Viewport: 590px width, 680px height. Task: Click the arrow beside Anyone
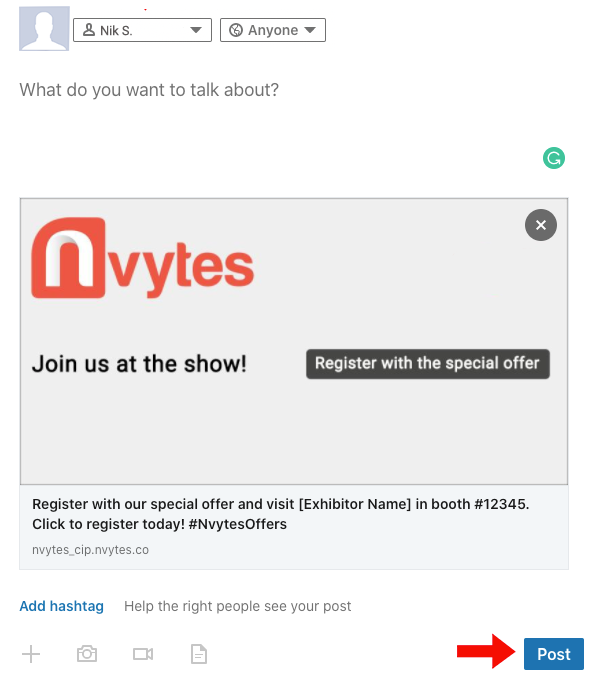[310, 30]
